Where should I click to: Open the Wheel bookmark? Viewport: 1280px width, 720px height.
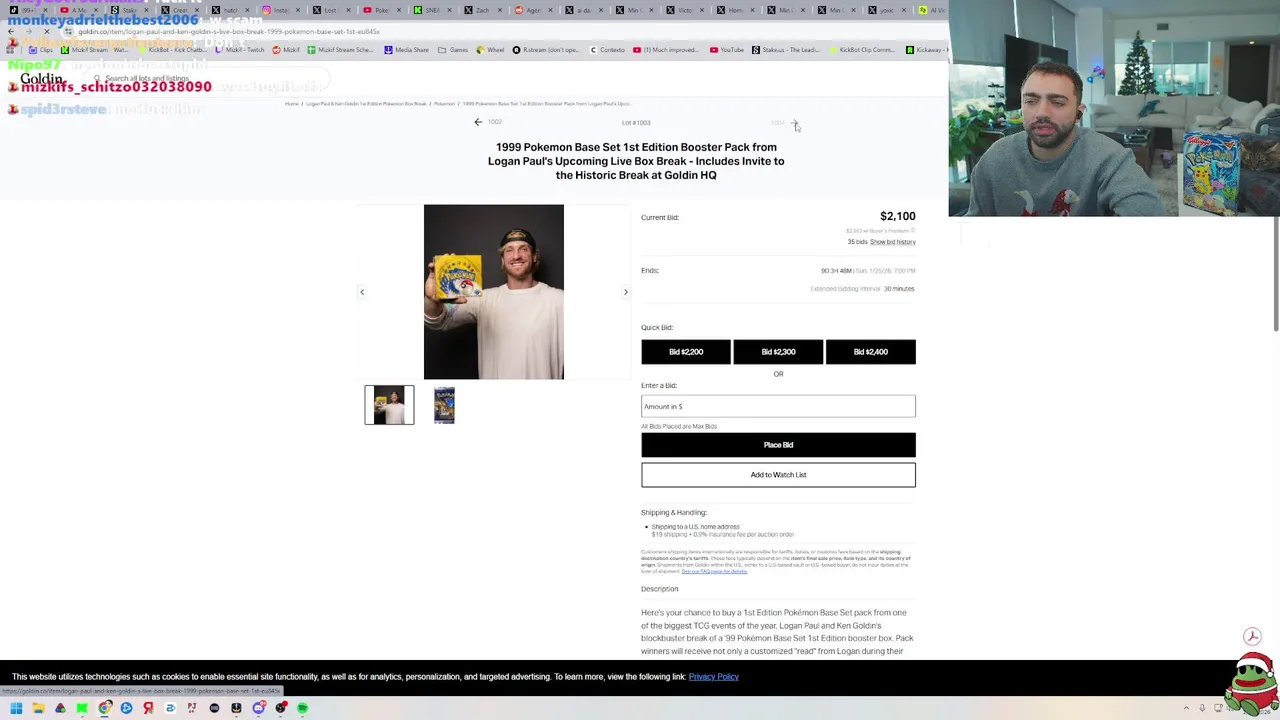[x=490, y=50]
